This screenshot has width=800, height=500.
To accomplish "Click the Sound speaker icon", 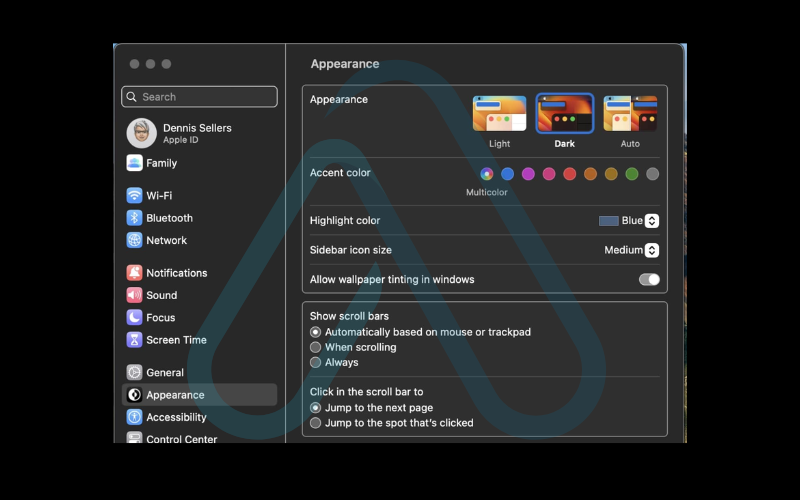I will click(x=134, y=295).
